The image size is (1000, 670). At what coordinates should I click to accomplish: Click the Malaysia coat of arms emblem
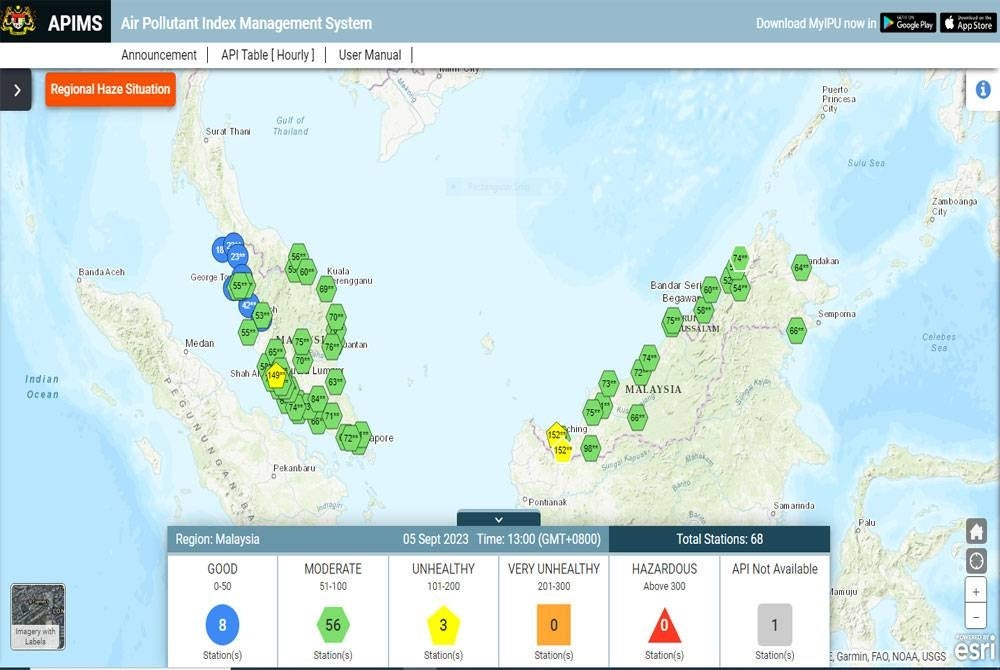coord(22,23)
